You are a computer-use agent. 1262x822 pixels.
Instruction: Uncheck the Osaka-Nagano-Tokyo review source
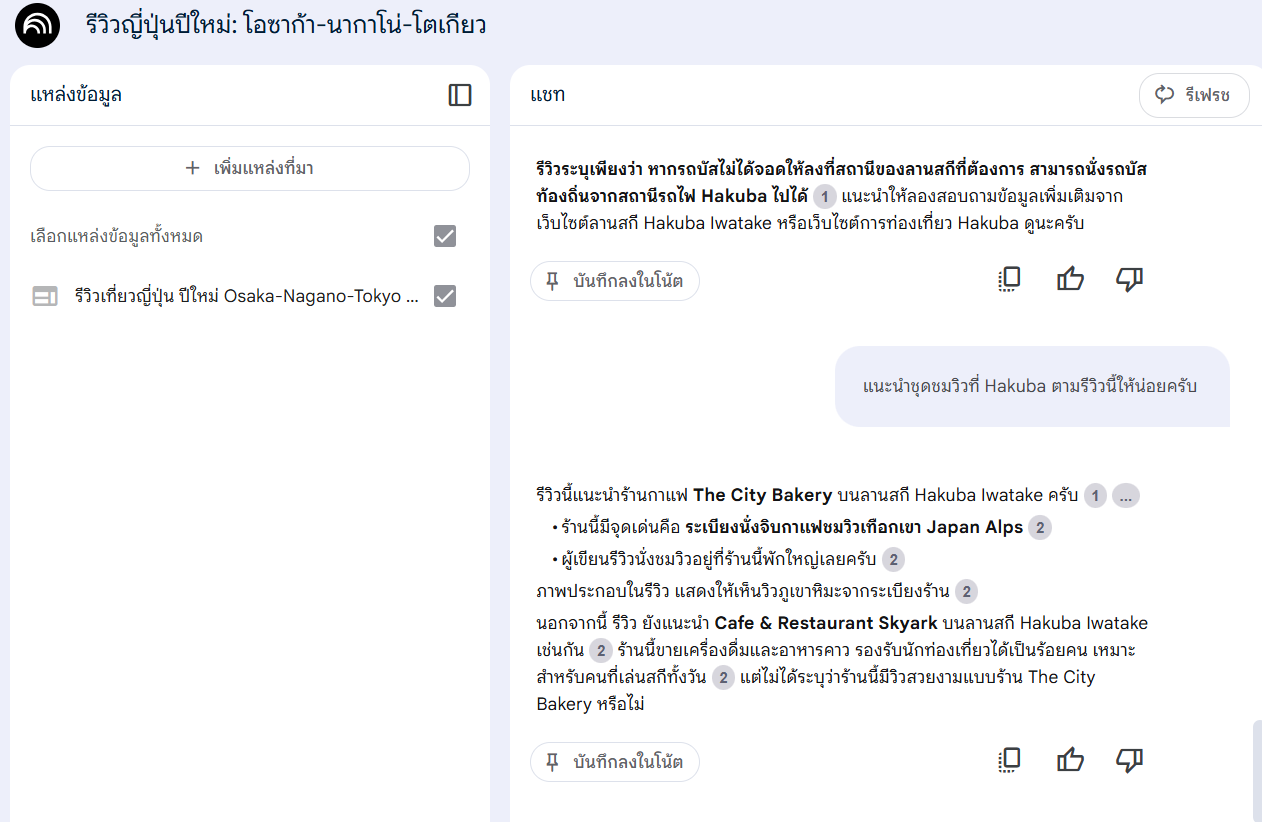click(445, 296)
